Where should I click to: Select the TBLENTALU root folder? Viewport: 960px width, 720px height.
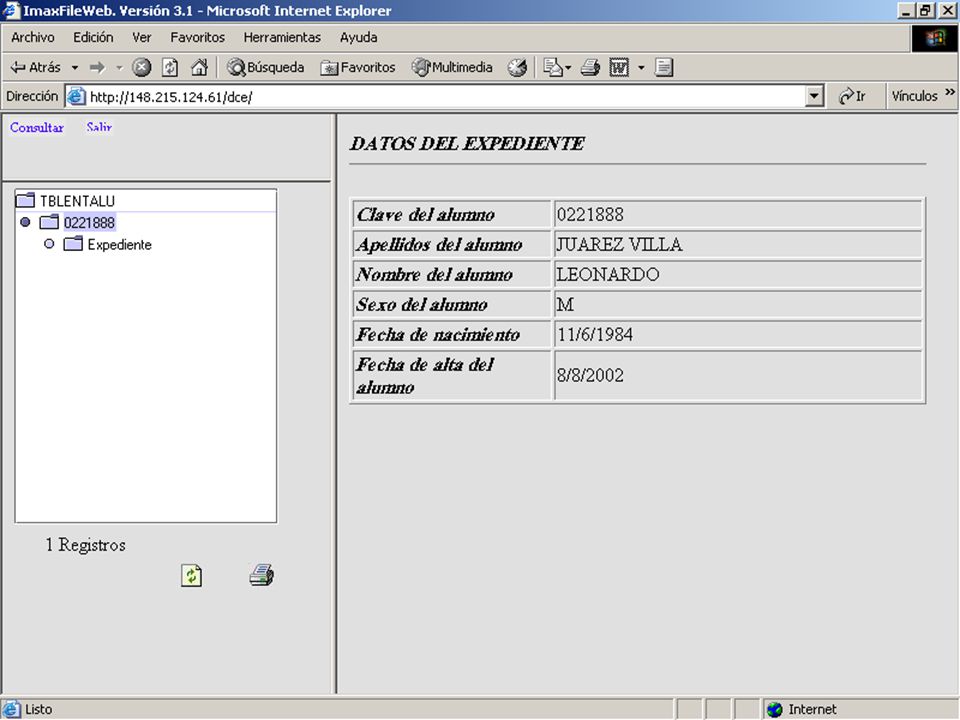77,201
